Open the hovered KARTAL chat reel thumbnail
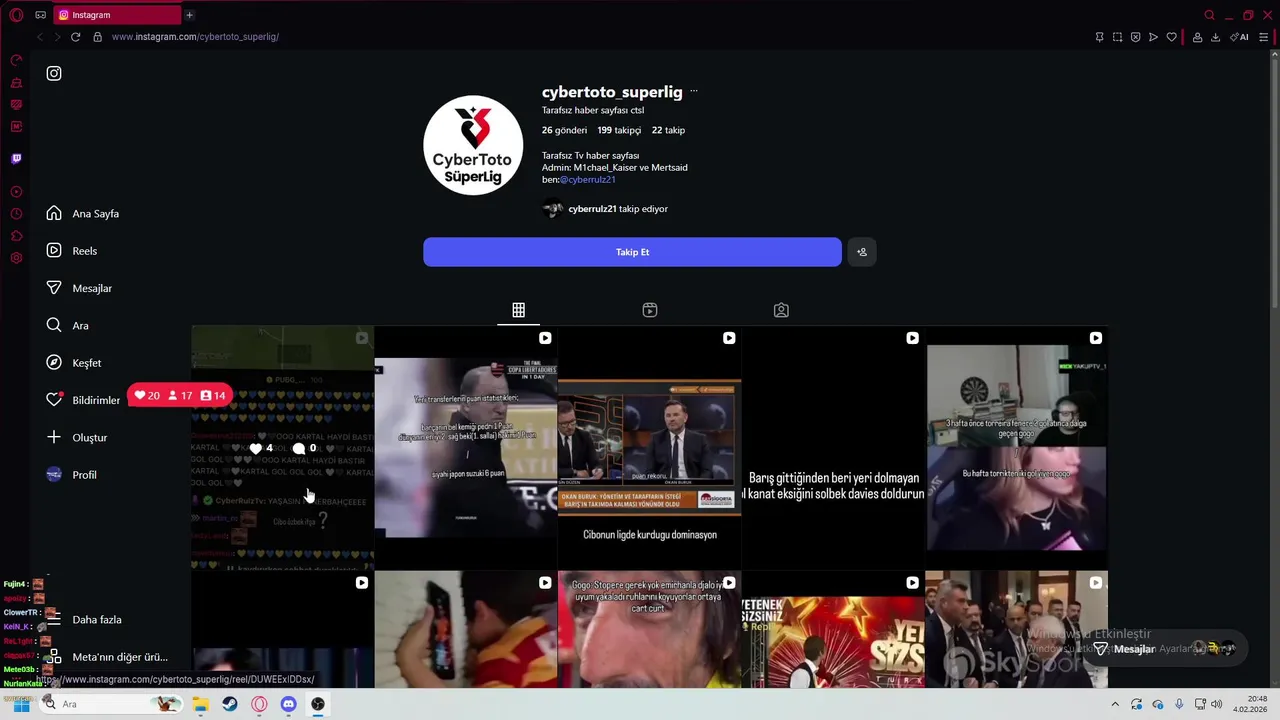This screenshot has height=720, width=1280. tap(282, 447)
